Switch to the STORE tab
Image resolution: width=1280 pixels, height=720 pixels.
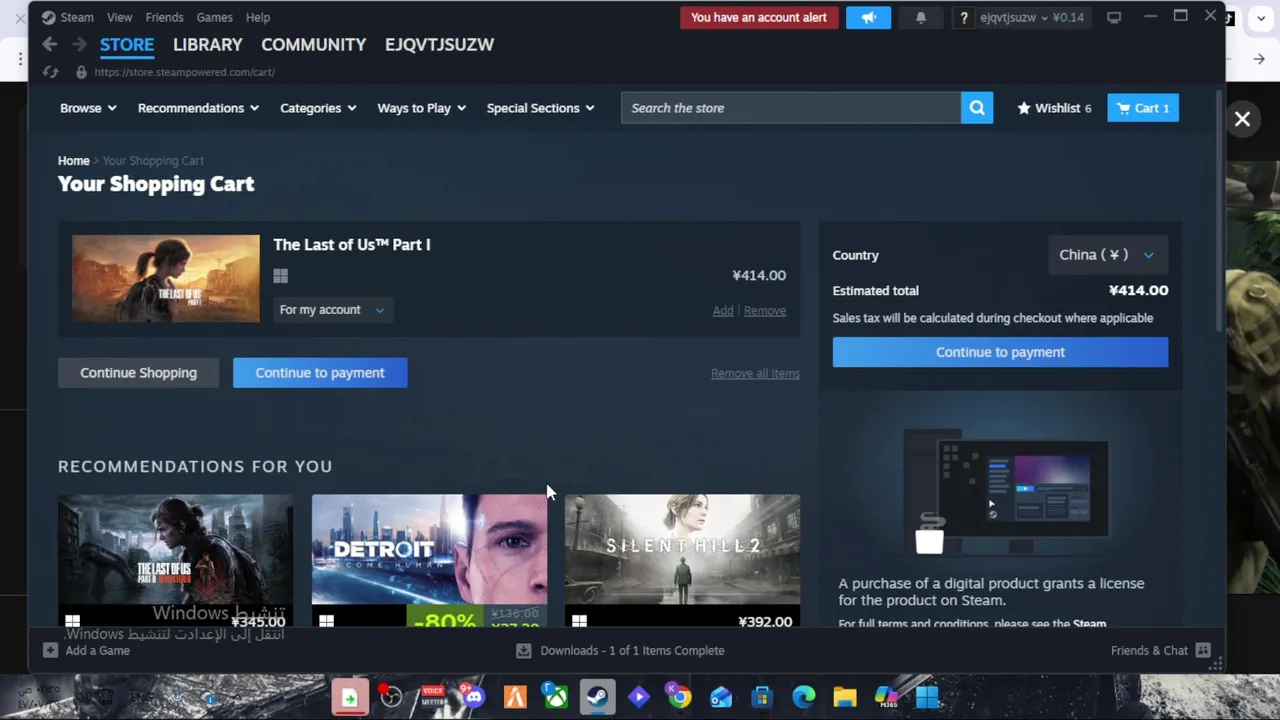point(127,44)
